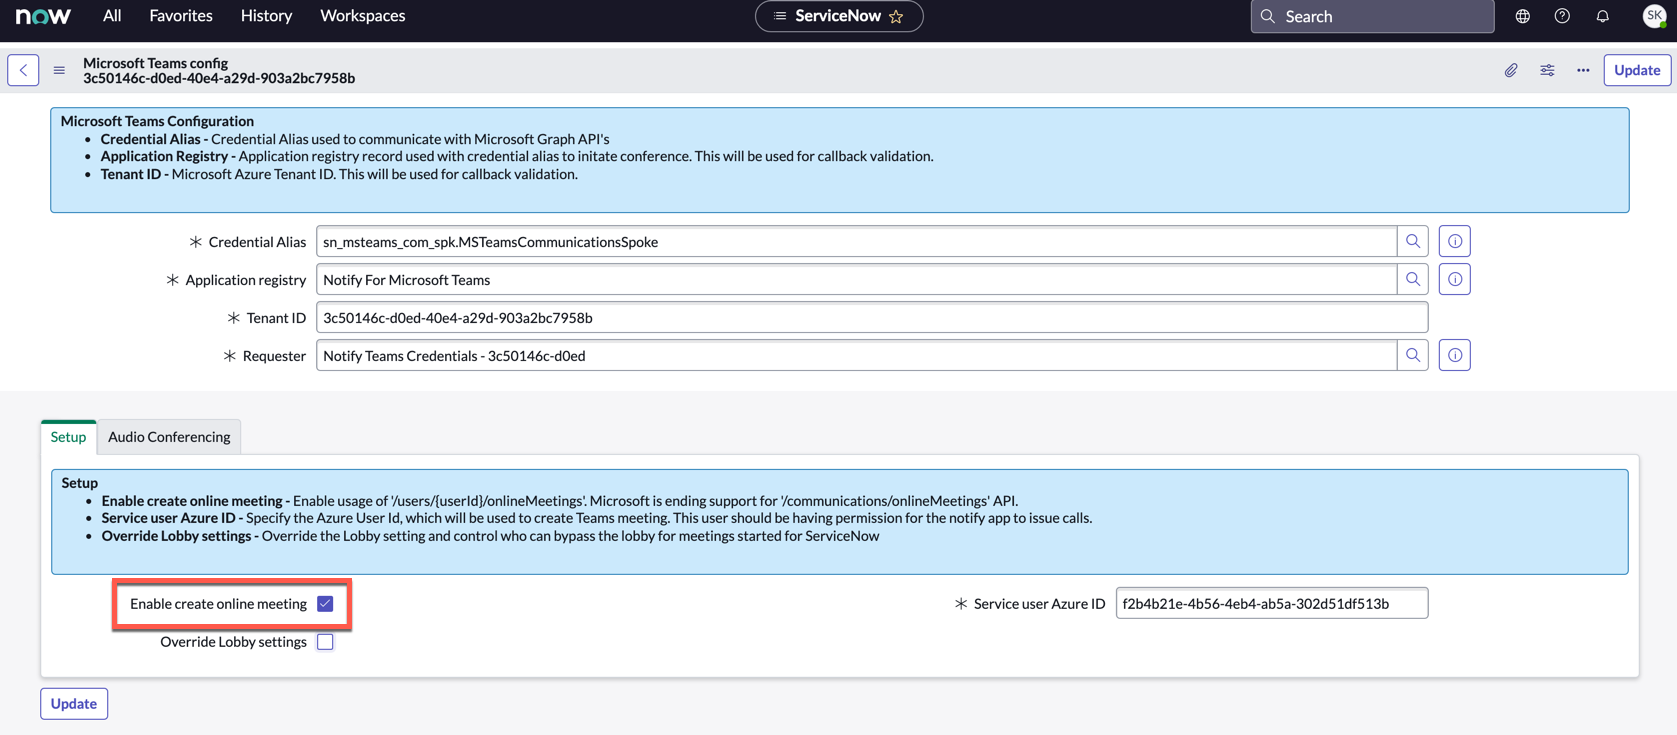Click the 'Application registry' field label

(x=246, y=280)
